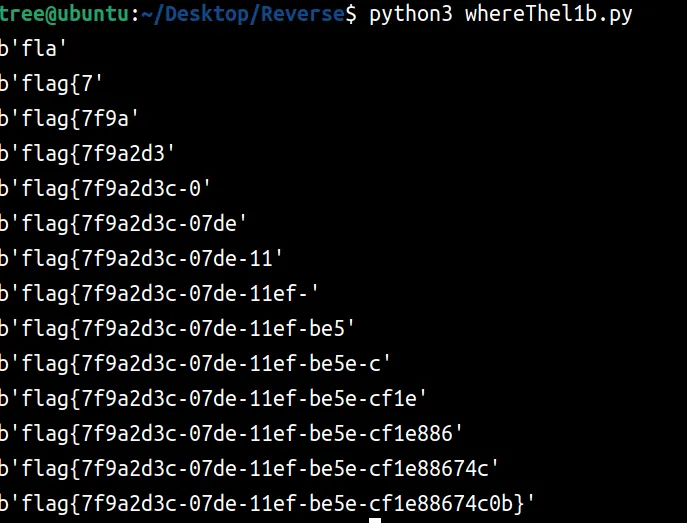Click the output line b'flag{7f9a2d3c-0'
The width and height of the screenshot is (687, 523).
[105, 188]
